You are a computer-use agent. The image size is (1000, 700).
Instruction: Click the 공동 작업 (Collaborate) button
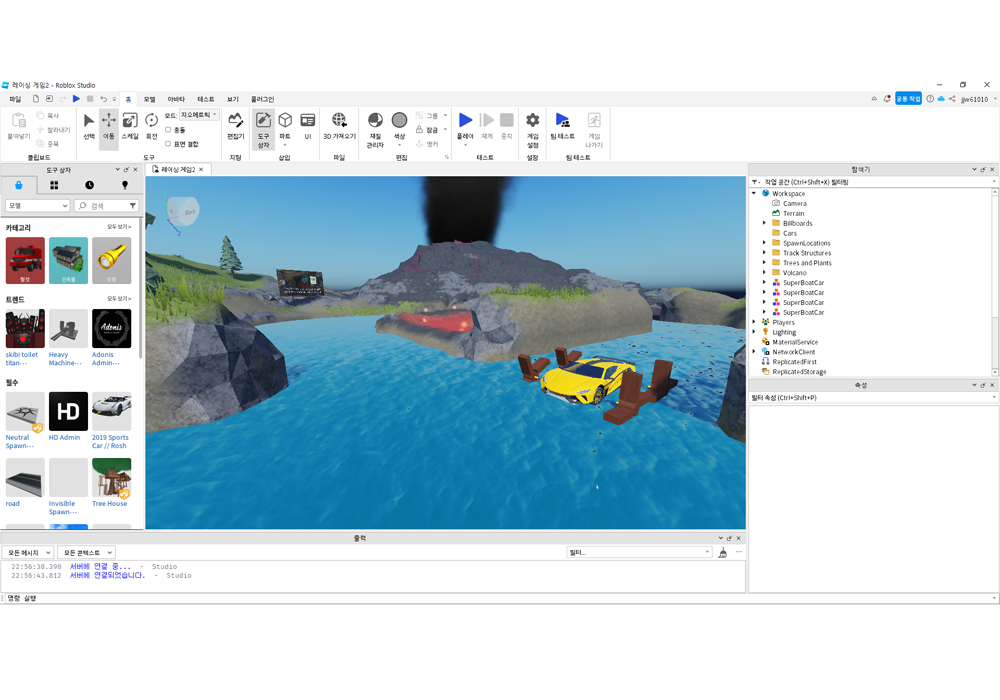click(x=908, y=99)
